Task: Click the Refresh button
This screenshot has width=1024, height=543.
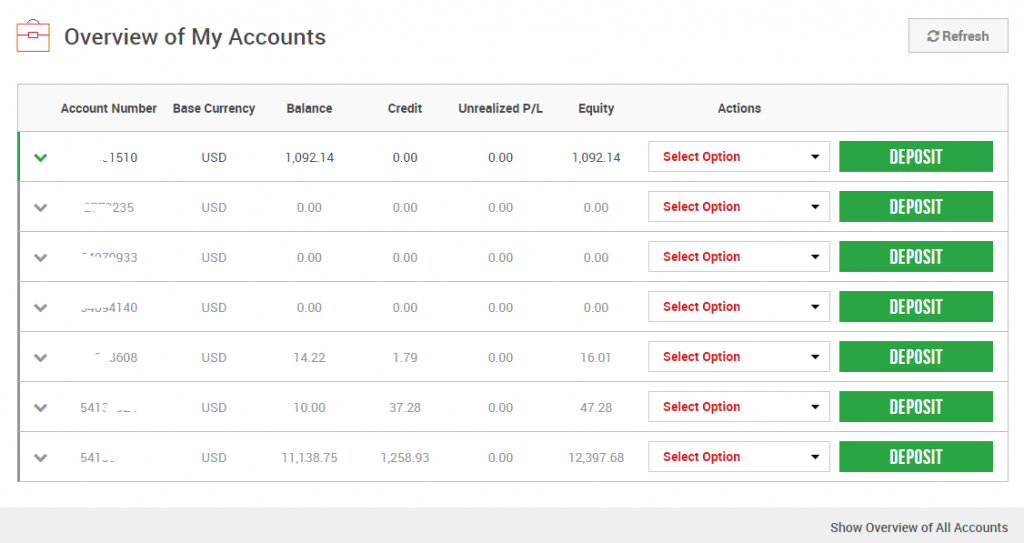Action: (x=958, y=36)
